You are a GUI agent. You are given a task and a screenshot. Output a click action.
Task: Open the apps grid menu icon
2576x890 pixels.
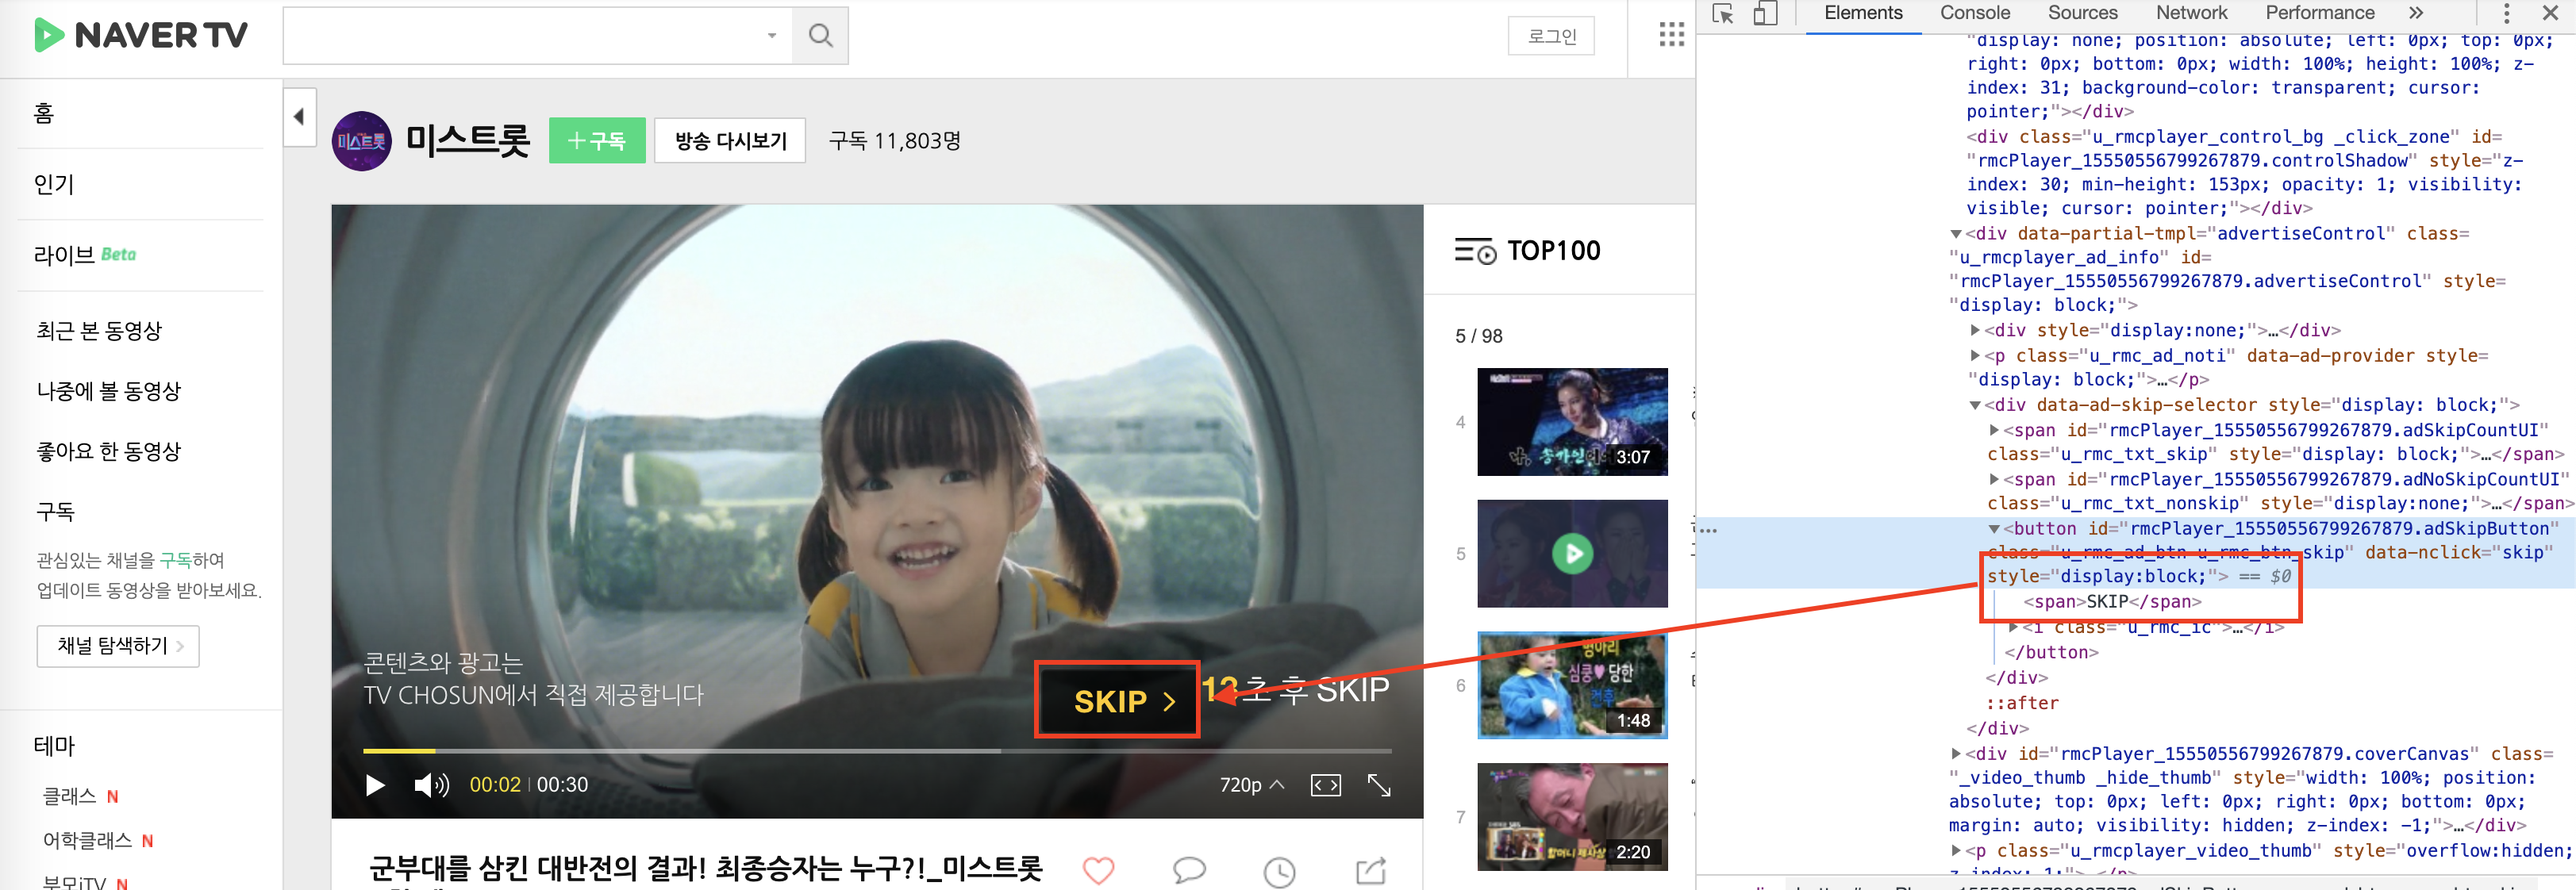[x=1671, y=35]
